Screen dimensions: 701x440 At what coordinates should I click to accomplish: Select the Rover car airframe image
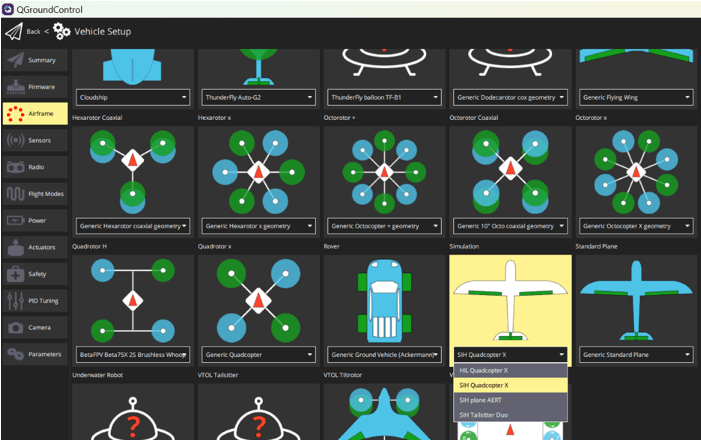point(384,300)
